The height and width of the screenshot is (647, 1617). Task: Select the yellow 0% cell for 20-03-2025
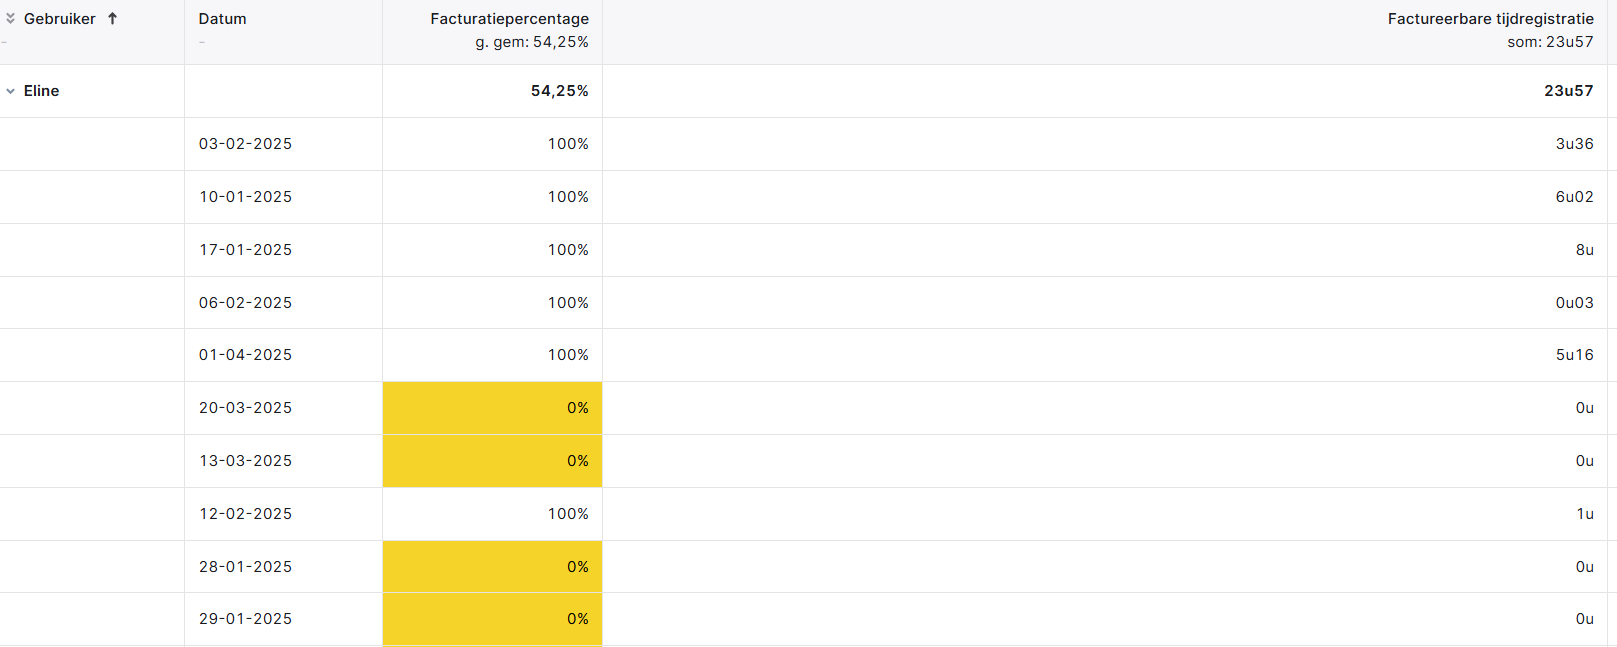[492, 408]
